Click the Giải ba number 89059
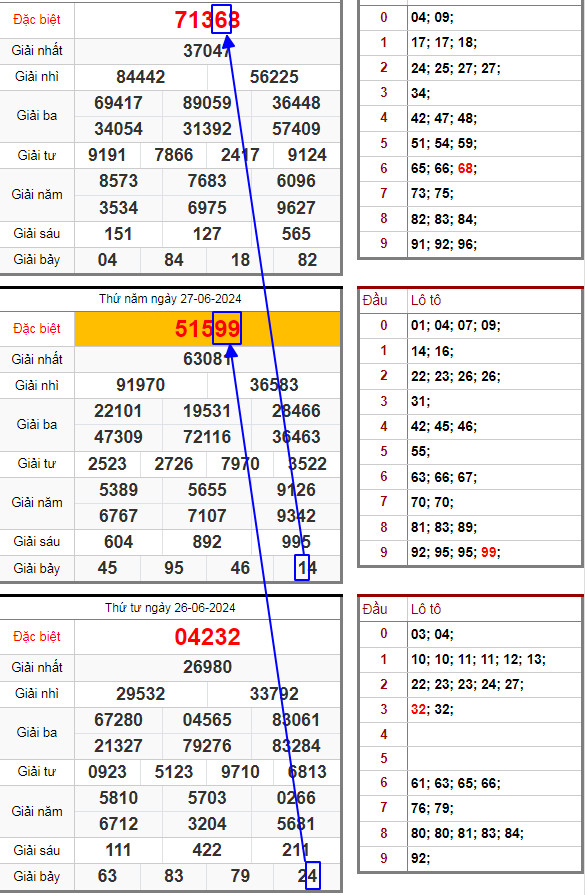 (x=207, y=103)
